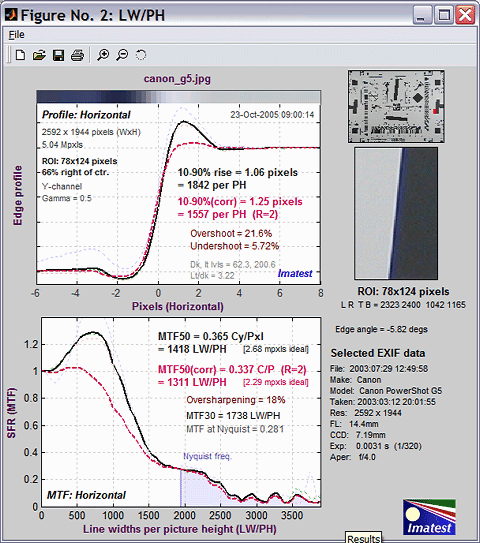Viewport: 480px width, 543px height.
Task: Click the canon_g5.jpg title text
Action: point(177,79)
